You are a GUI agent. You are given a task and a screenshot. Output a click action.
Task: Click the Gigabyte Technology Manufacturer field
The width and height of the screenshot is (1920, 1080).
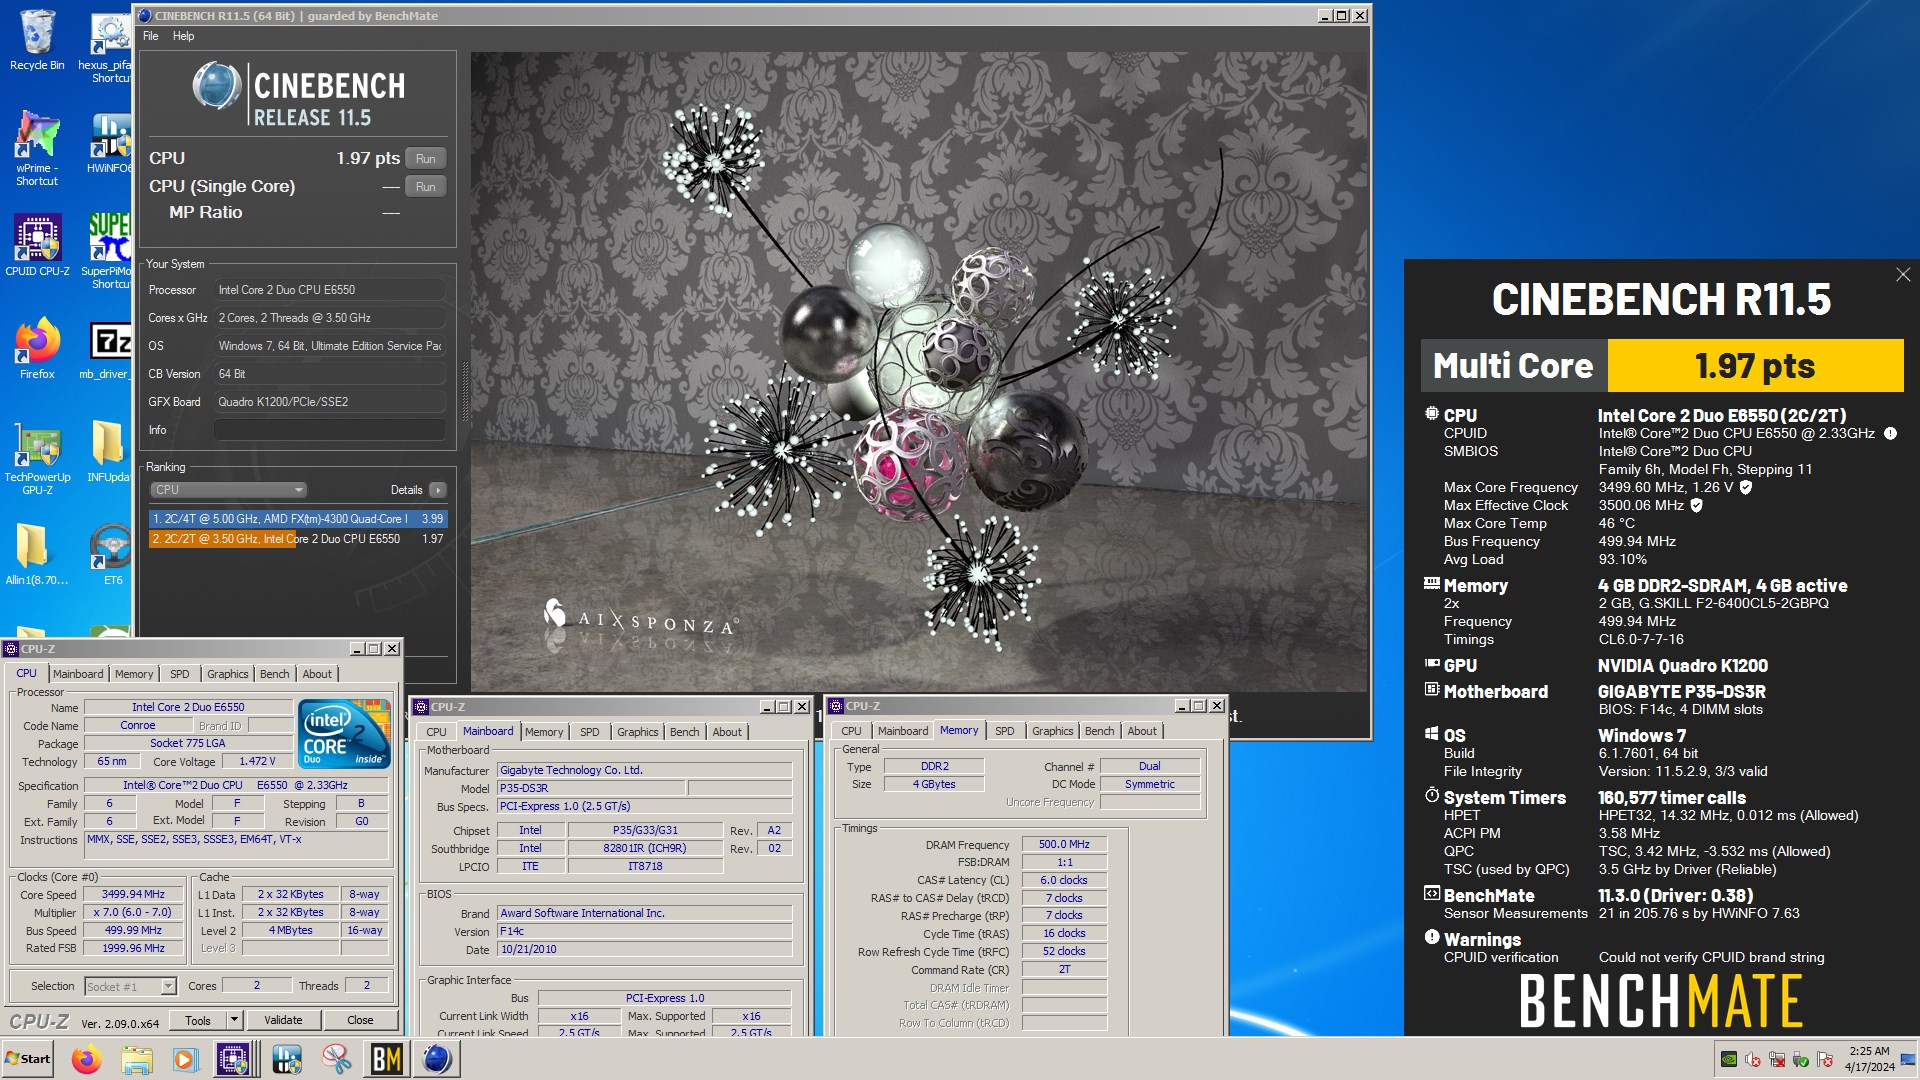[645, 770]
